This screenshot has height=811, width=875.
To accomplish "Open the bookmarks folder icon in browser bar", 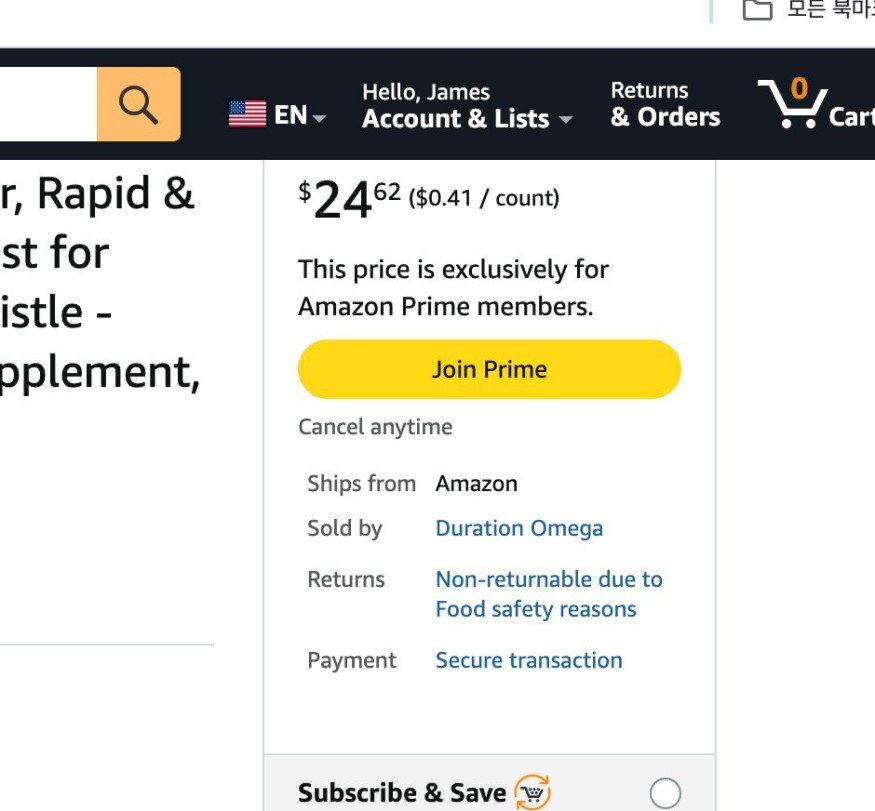I will [757, 9].
